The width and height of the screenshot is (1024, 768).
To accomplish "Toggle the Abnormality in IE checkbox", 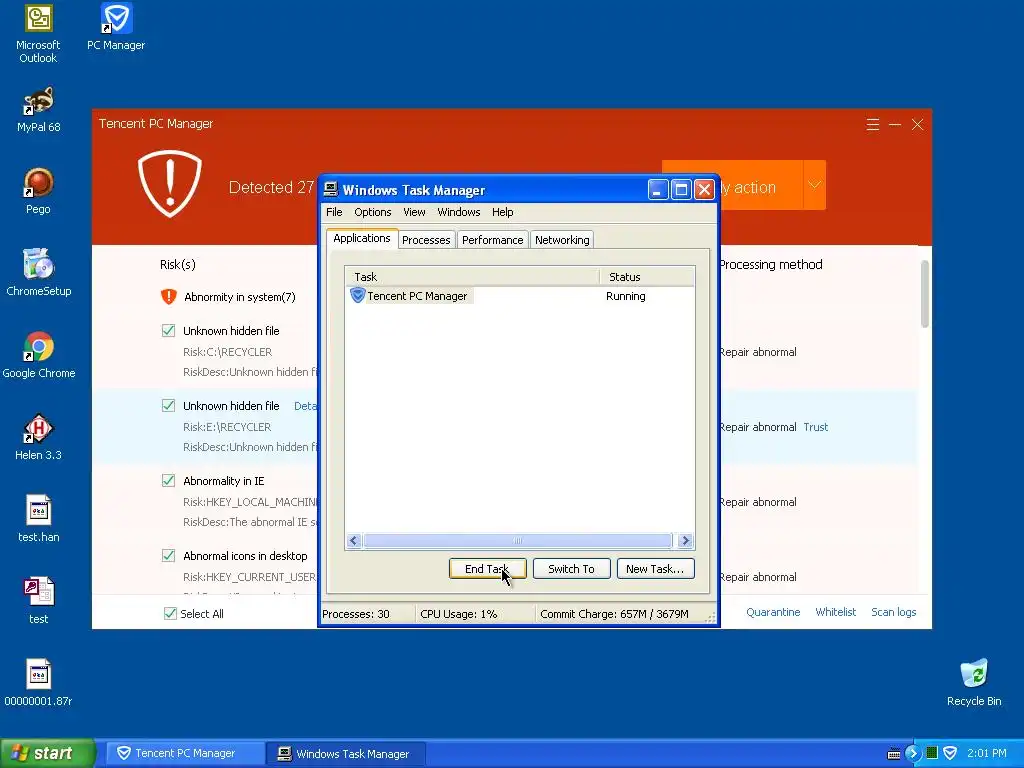I will pos(168,481).
